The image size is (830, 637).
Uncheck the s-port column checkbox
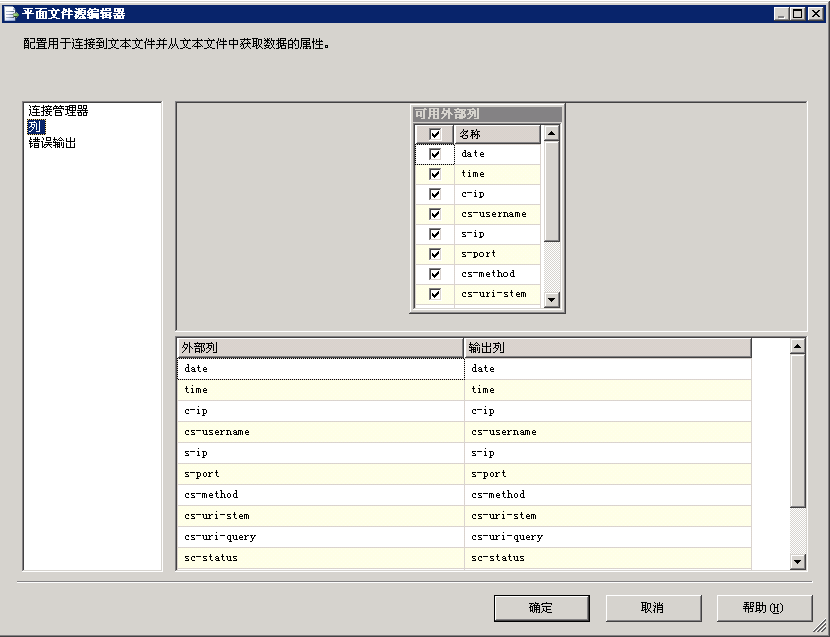[x=435, y=254]
